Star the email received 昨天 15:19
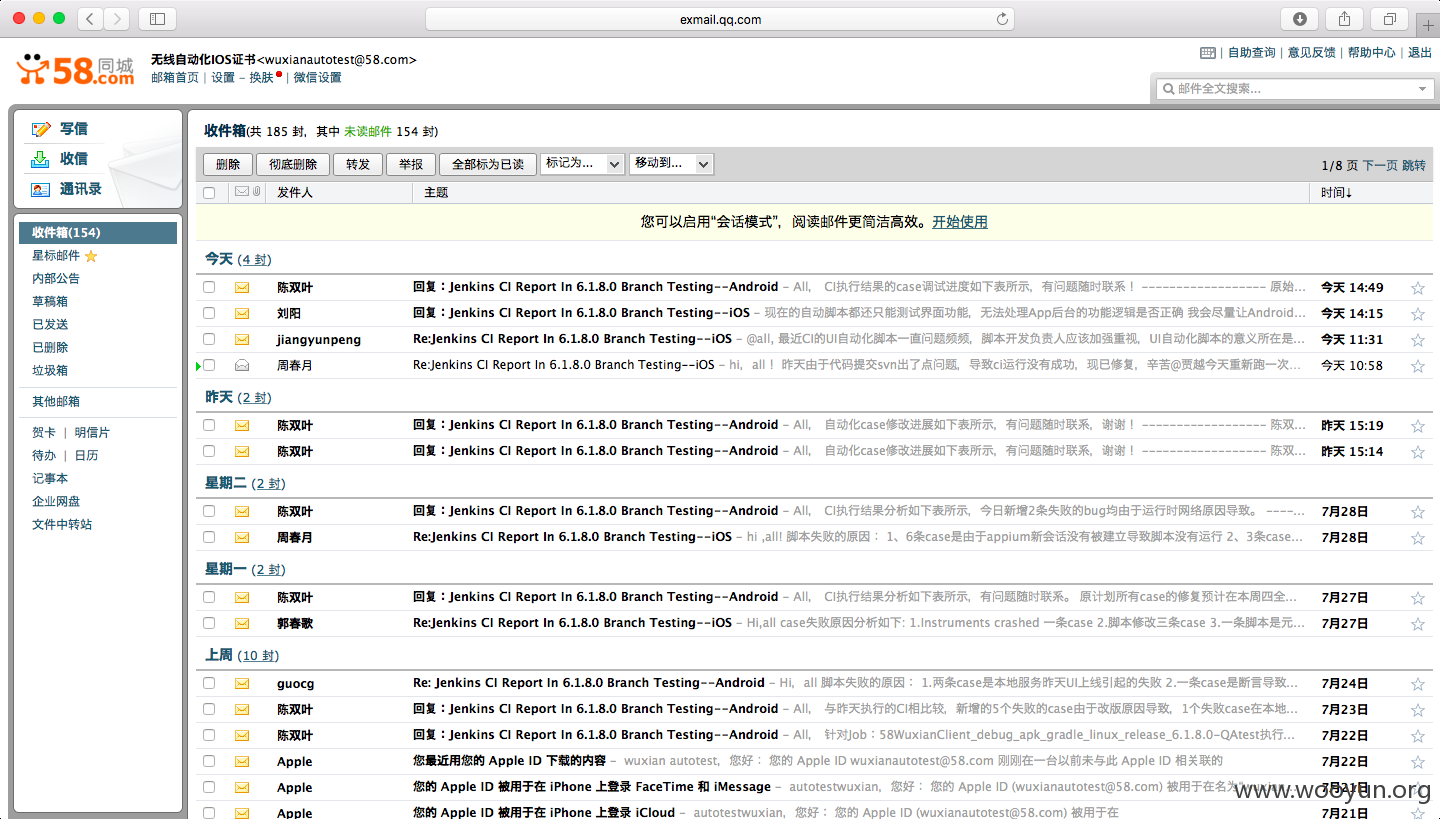 click(x=1417, y=426)
